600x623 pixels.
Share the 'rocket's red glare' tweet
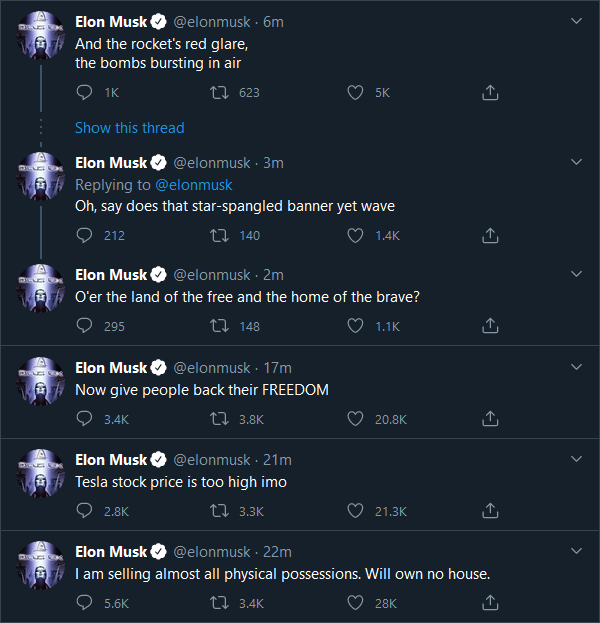(490, 92)
